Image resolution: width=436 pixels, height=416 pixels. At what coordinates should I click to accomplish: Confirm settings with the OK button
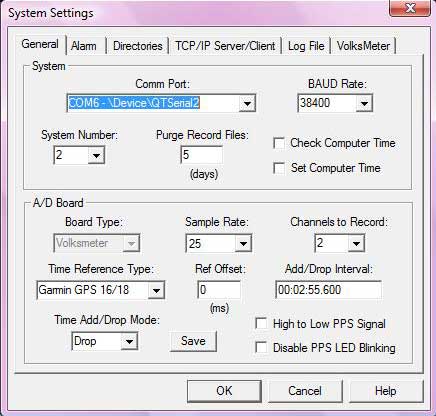tap(224, 391)
